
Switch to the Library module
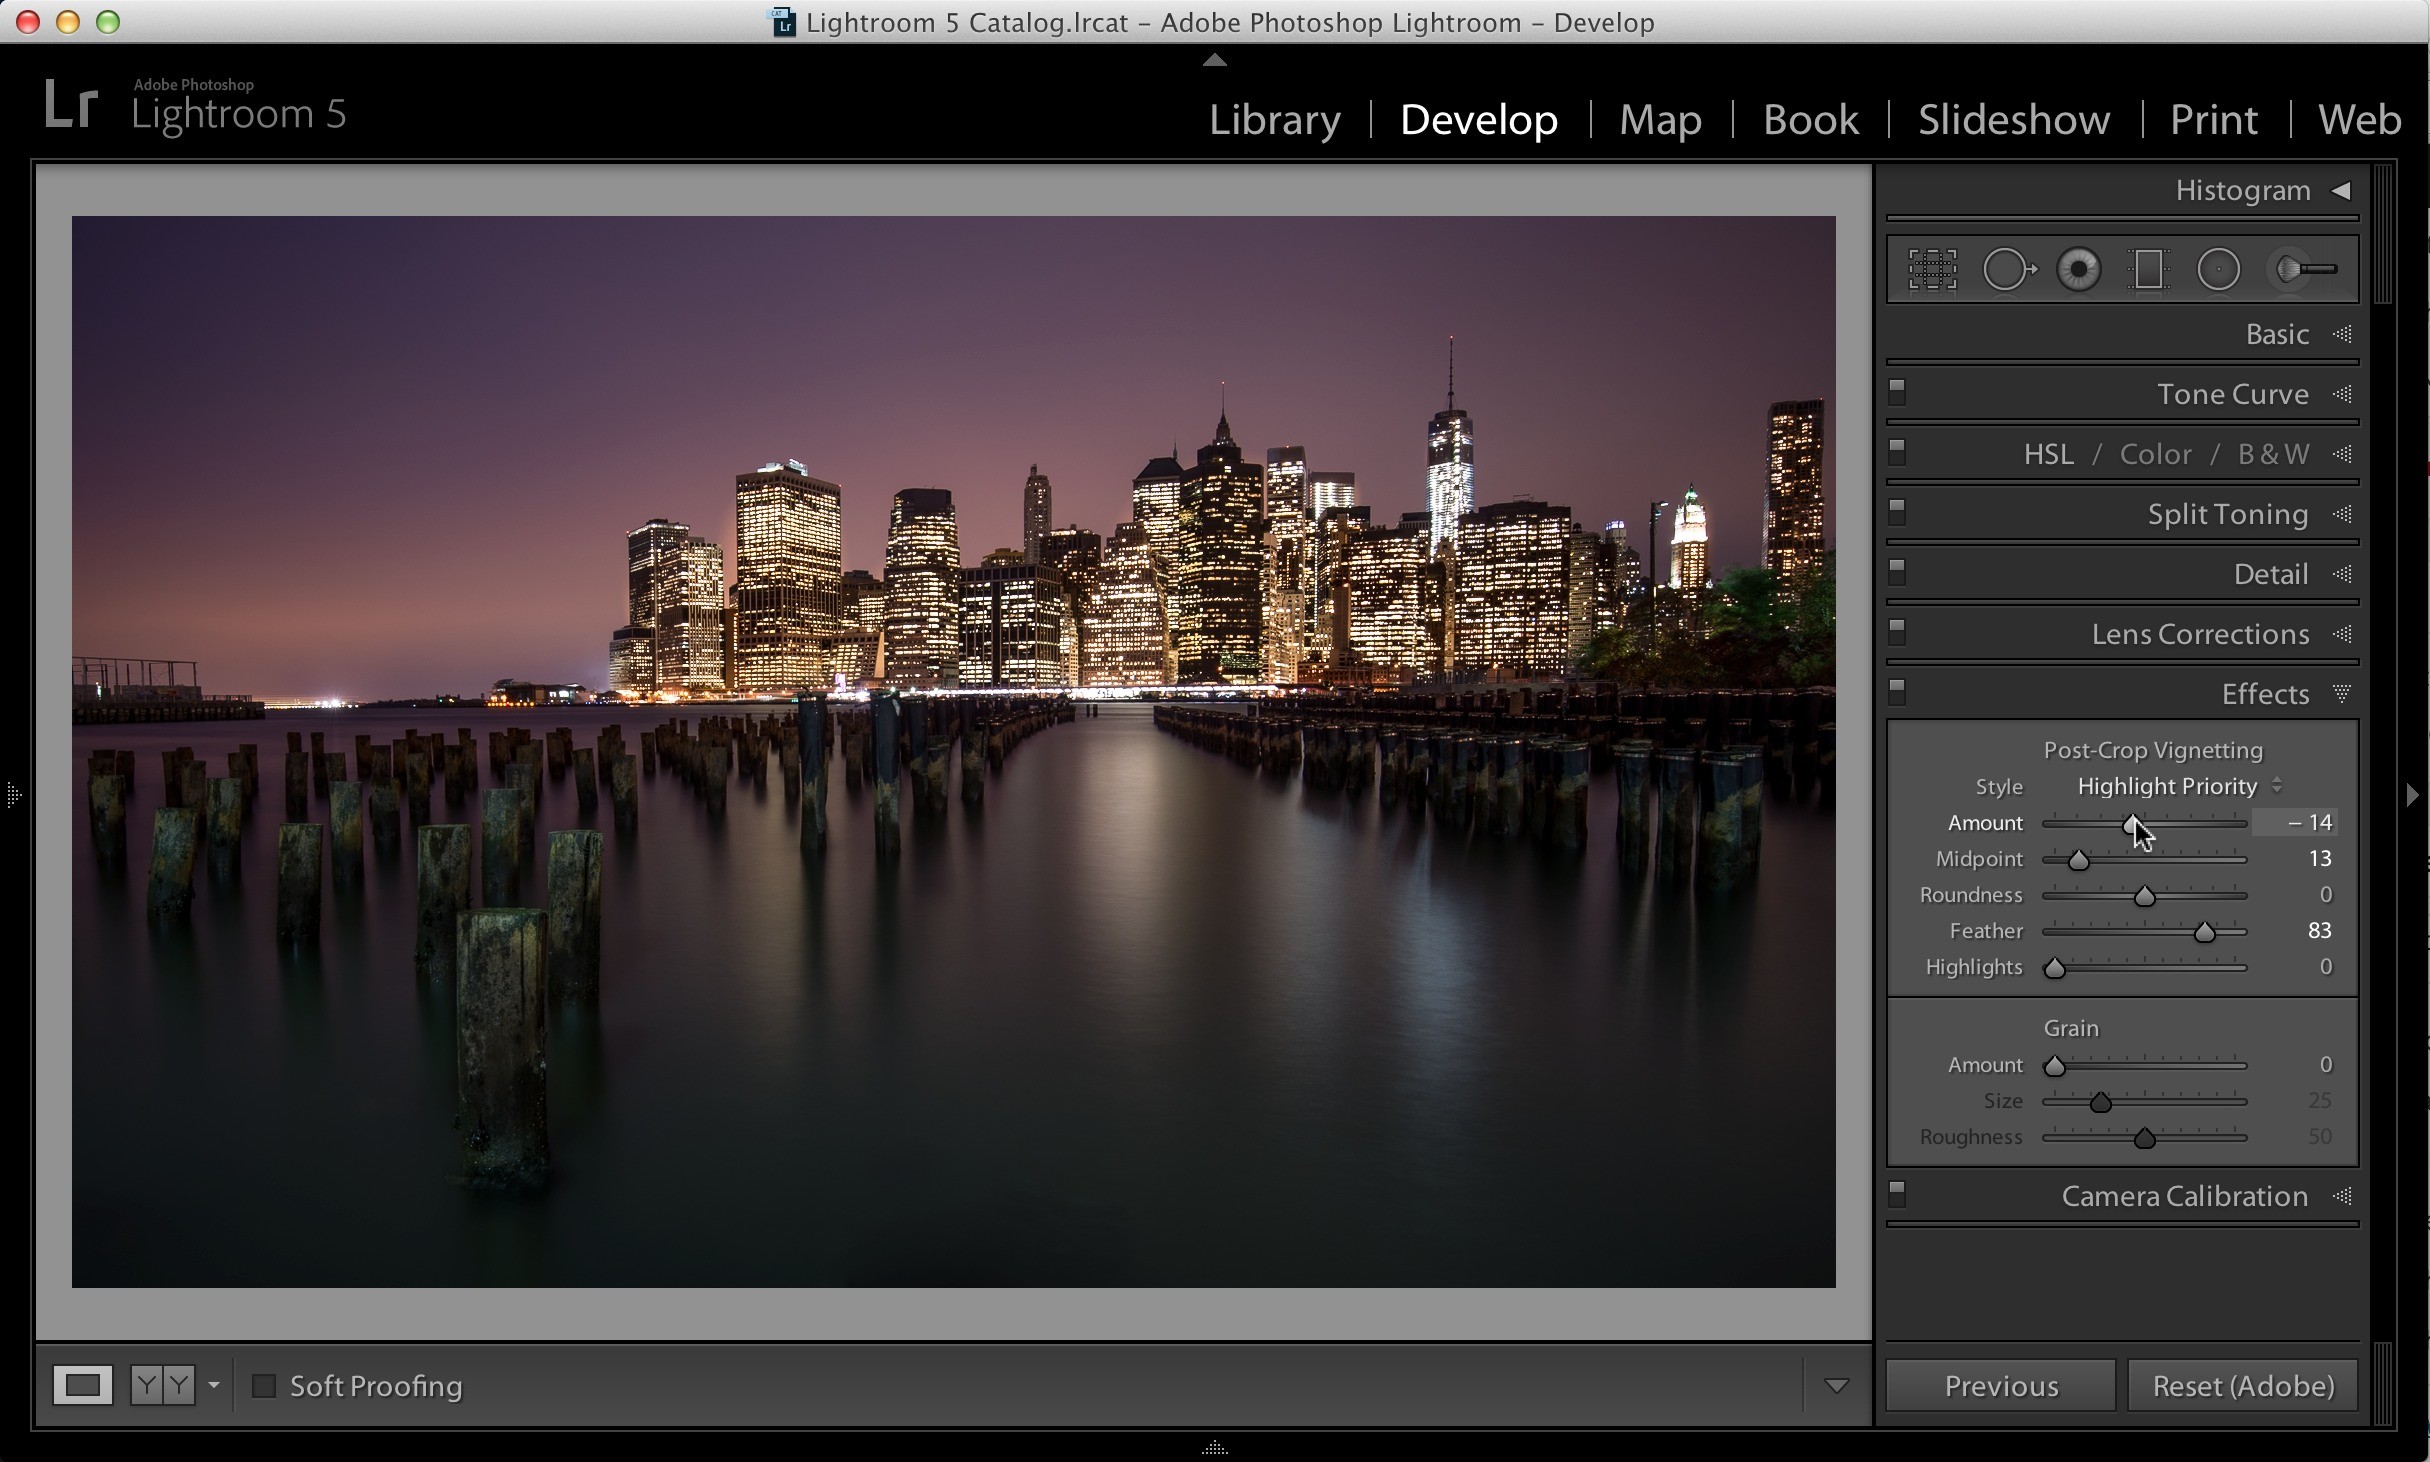[1275, 119]
